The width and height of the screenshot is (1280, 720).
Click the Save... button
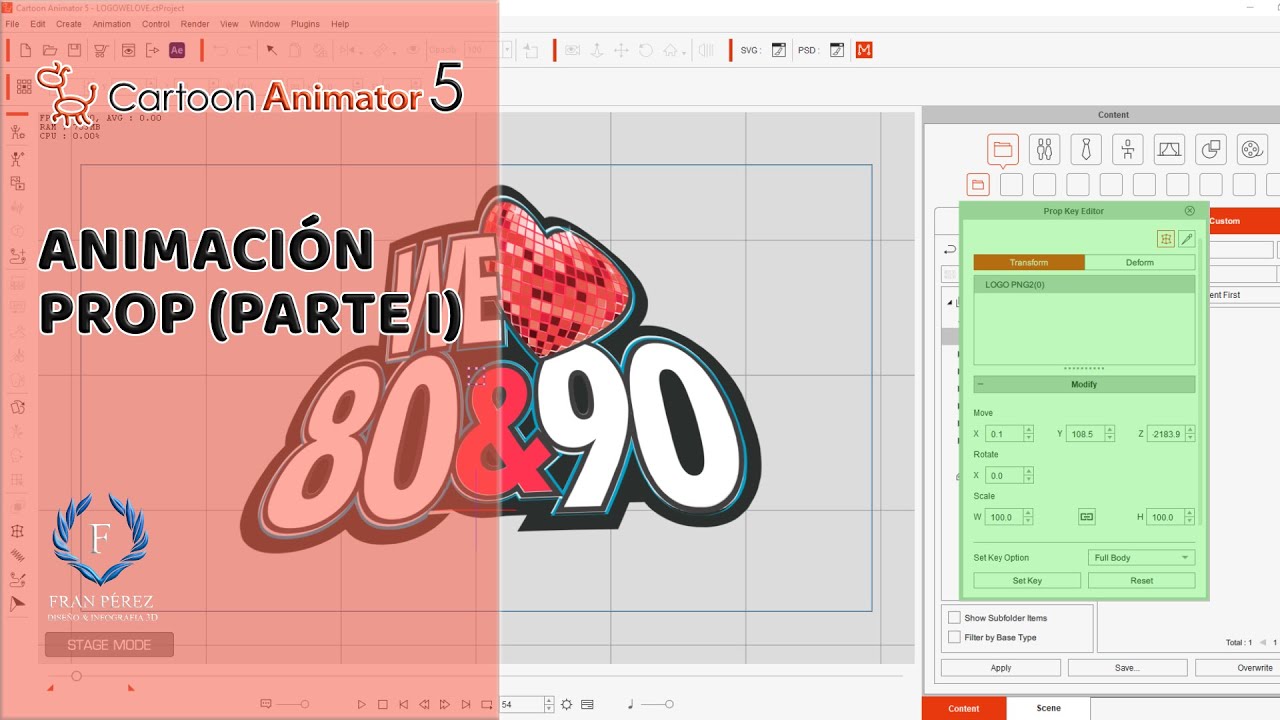1128,668
